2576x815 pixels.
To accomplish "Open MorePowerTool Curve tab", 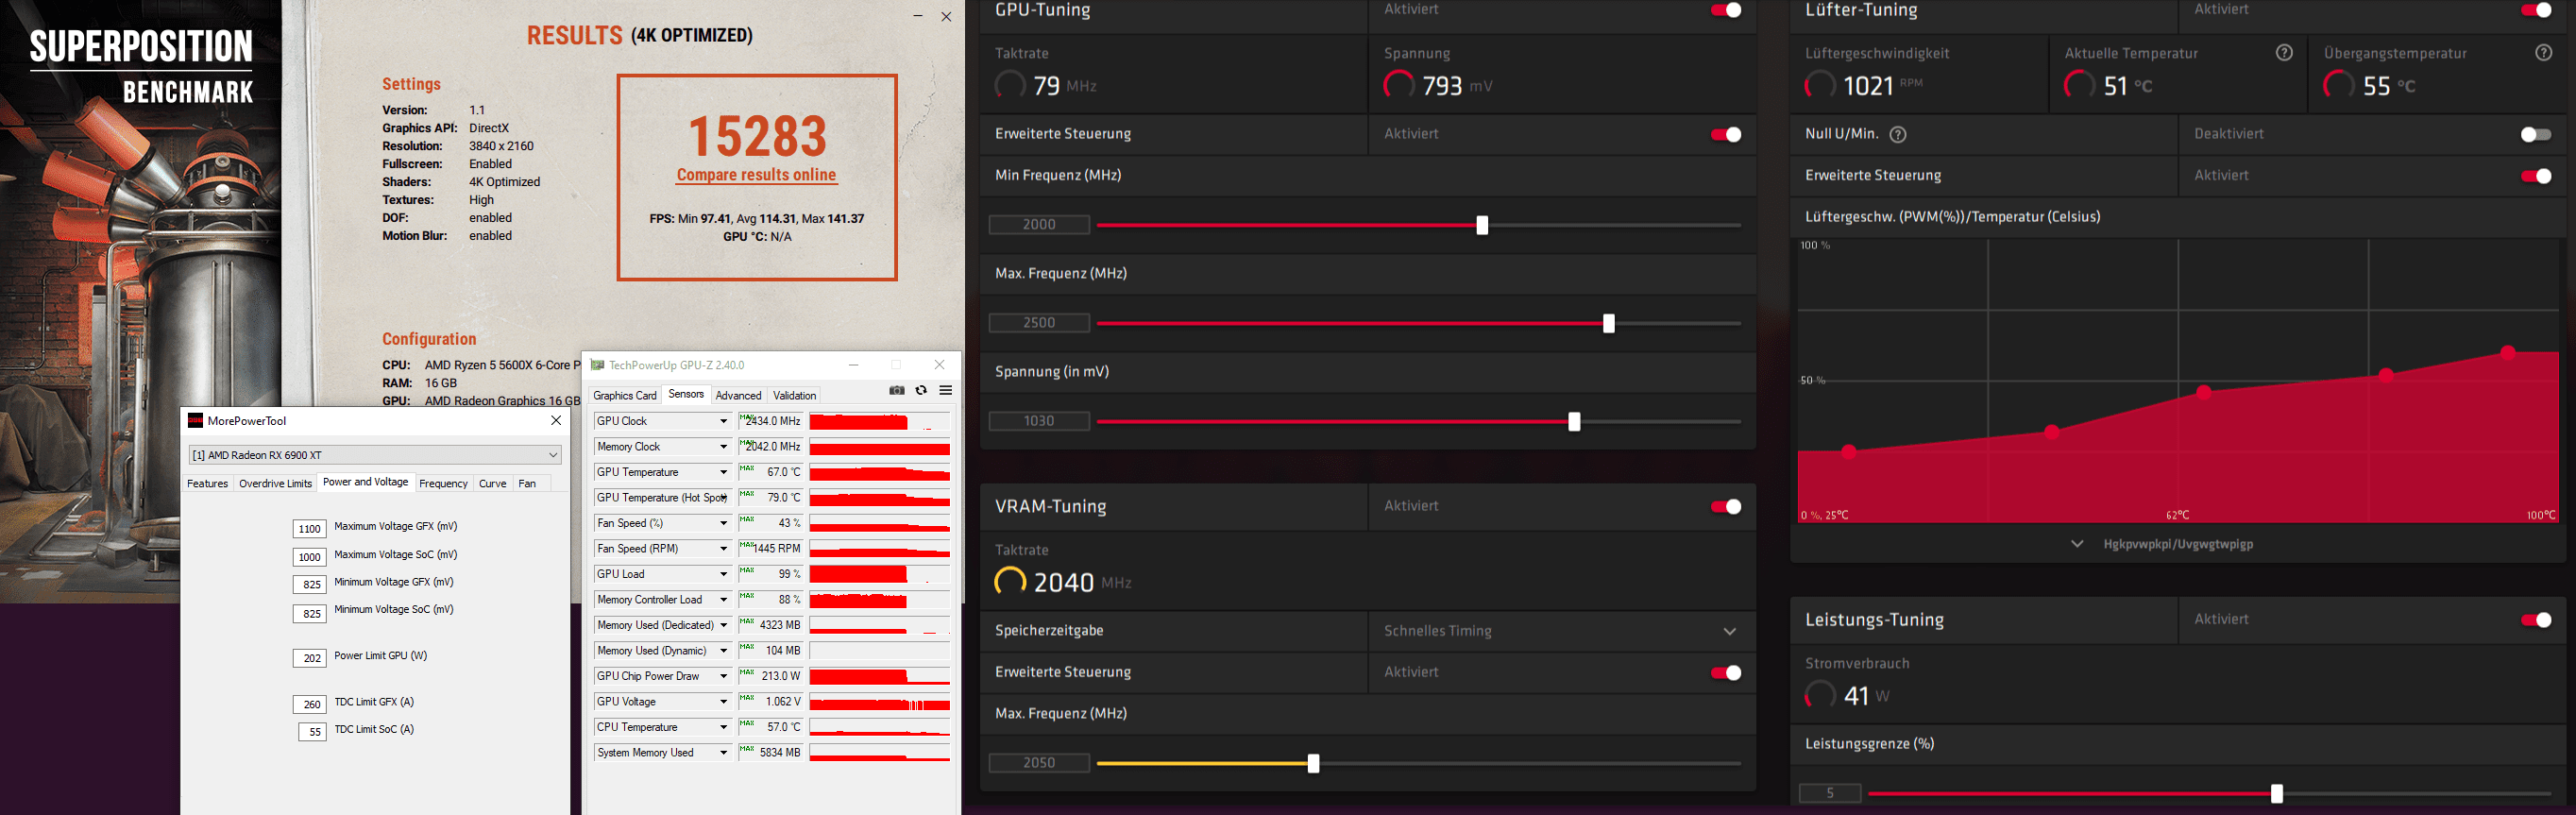I will (492, 484).
